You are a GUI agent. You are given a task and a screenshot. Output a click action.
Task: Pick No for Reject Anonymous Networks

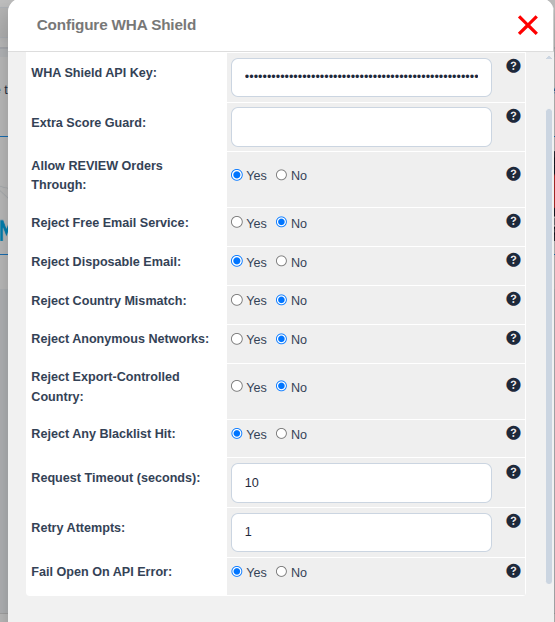(x=281, y=339)
